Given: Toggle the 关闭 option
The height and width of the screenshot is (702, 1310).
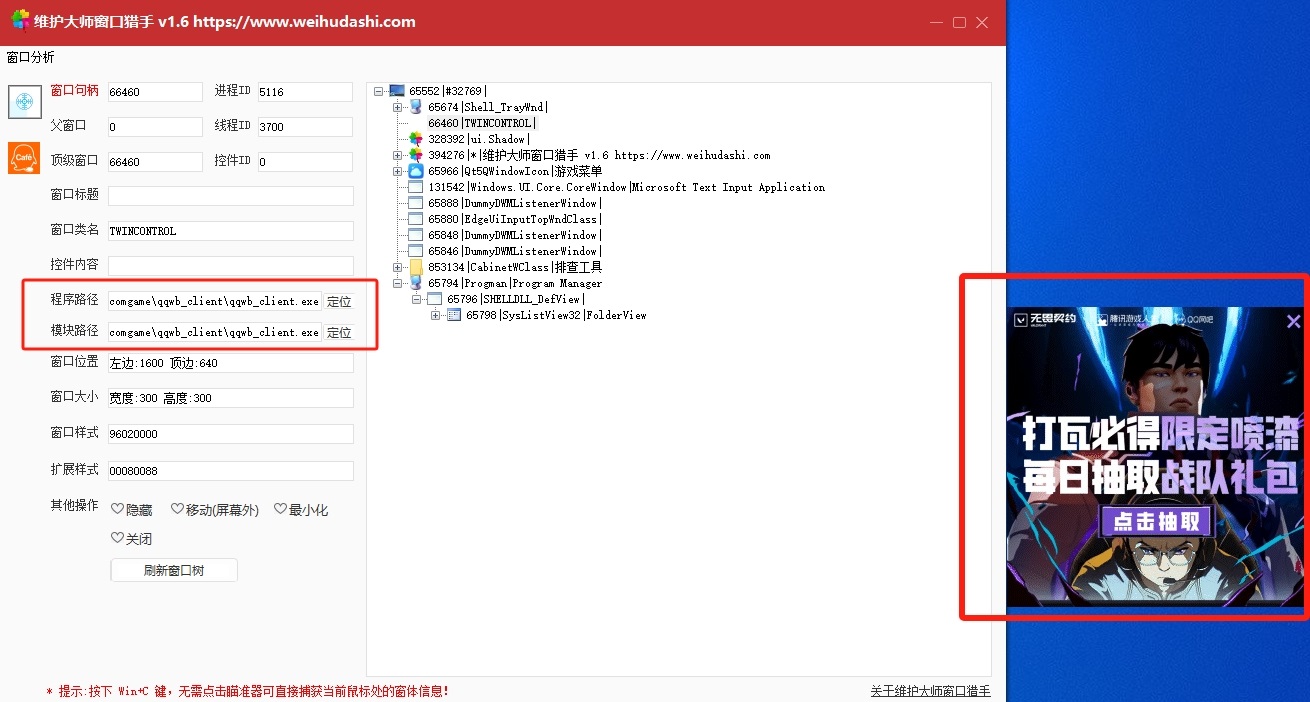Looking at the screenshot, I should pyautogui.click(x=132, y=539).
